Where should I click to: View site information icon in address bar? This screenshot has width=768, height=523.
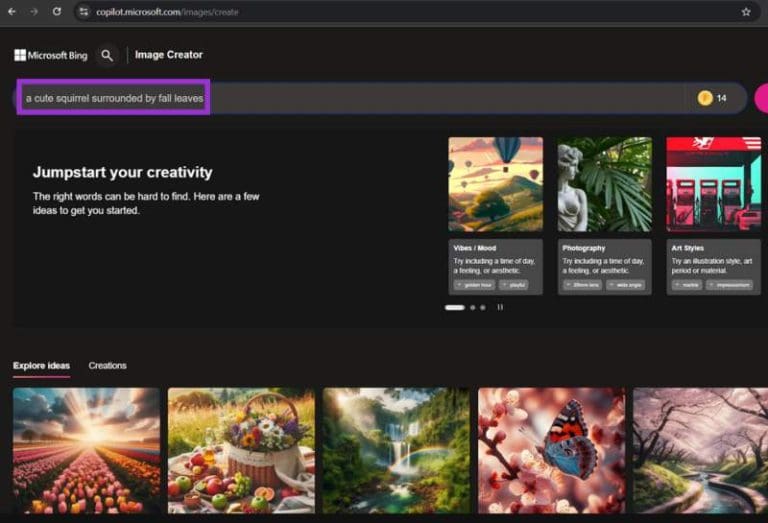[85, 12]
